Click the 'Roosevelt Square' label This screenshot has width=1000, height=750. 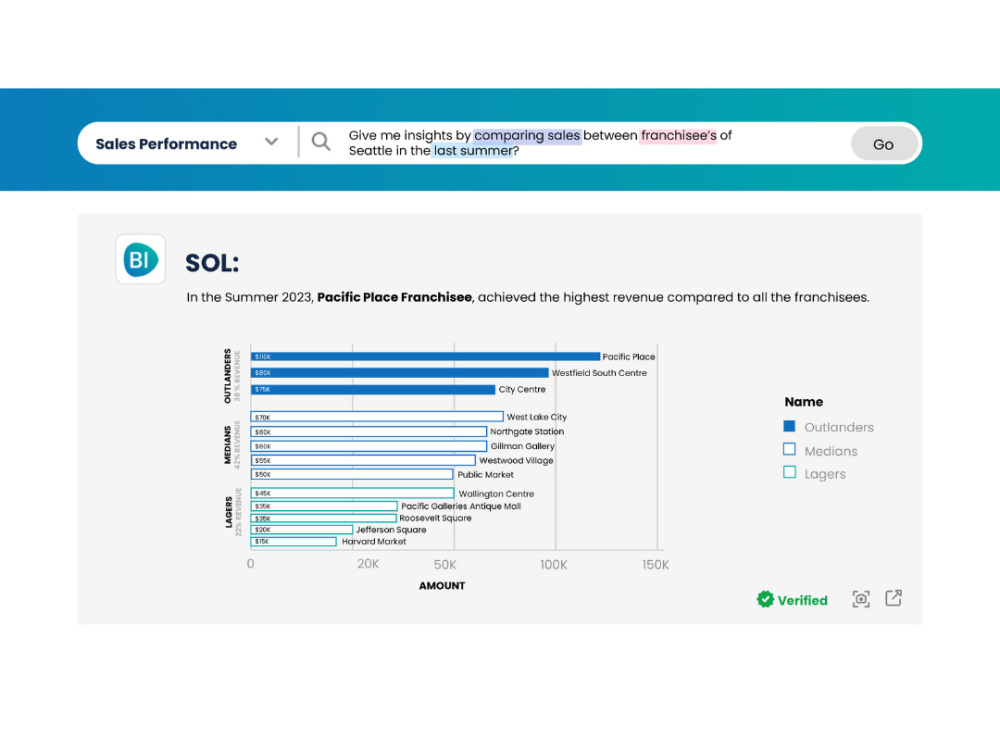tap(436, 518)
